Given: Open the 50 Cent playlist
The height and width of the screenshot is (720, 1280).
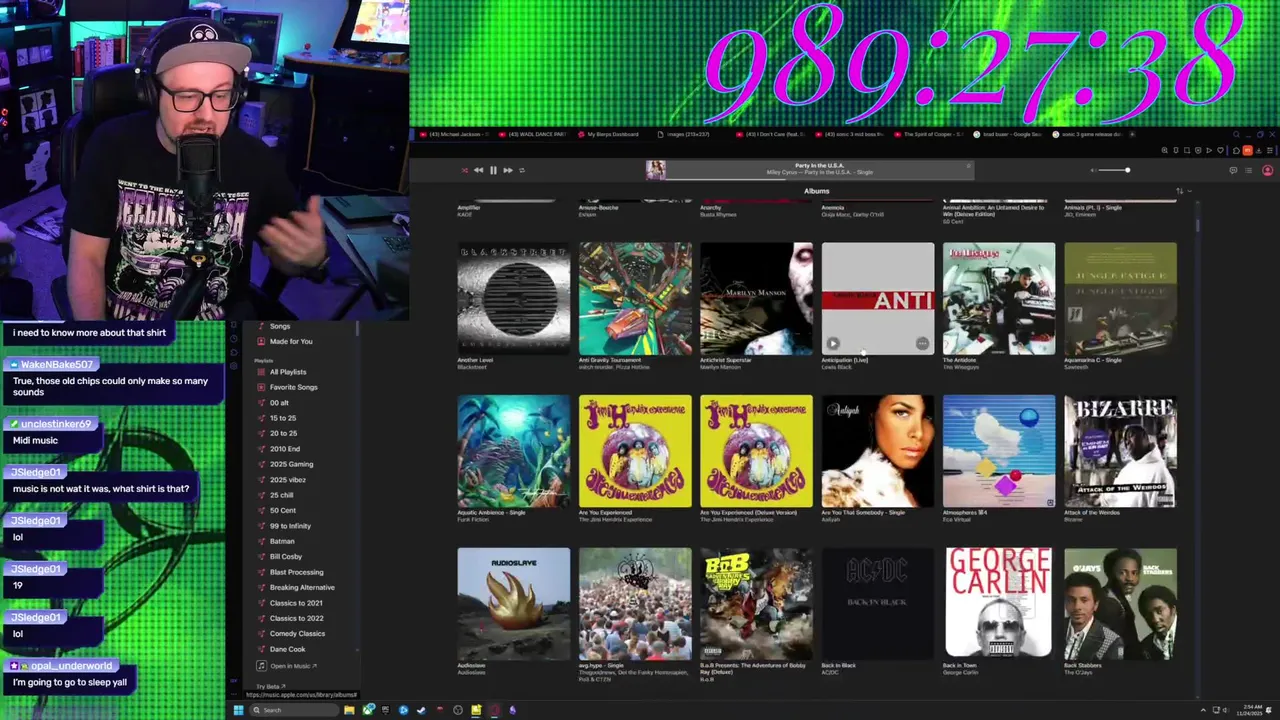Looking at the screenshot, I should [x=283, y=510].
